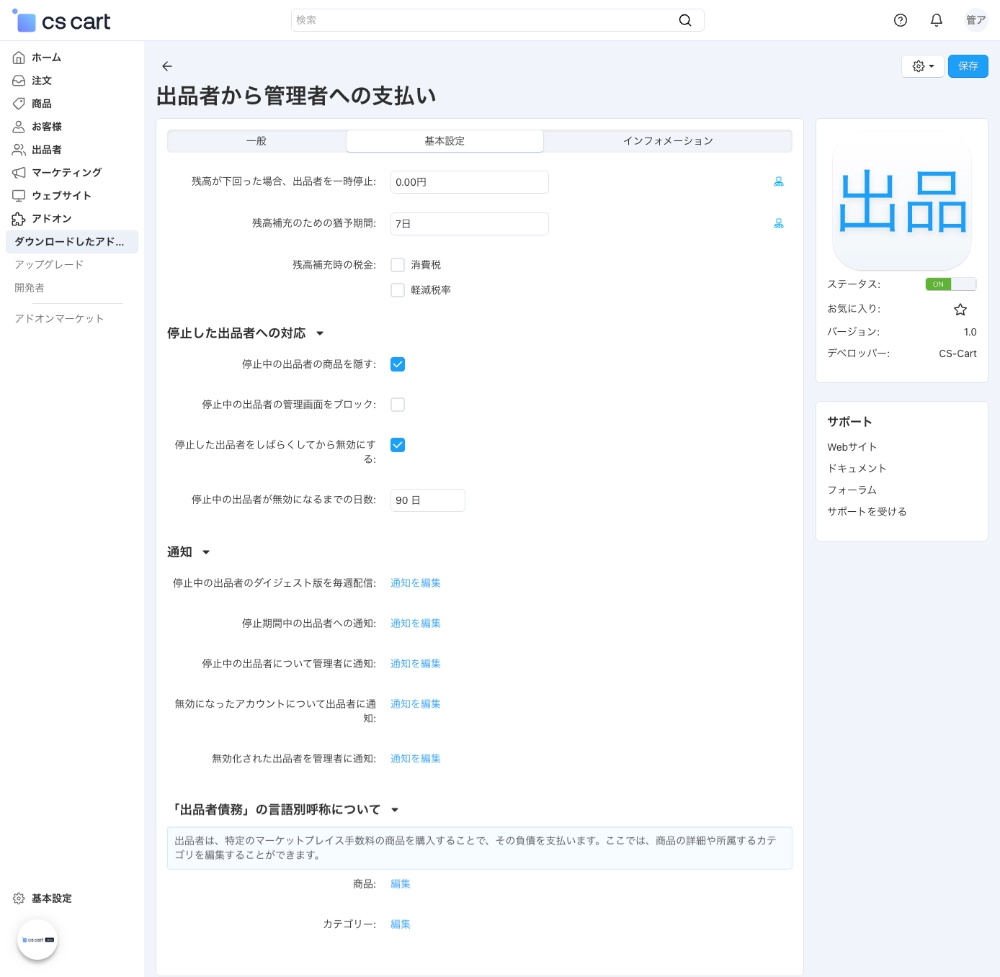This screenshot has height=977, width=1000.
Task: Click the favorite star icon
Action: [960, 310]
